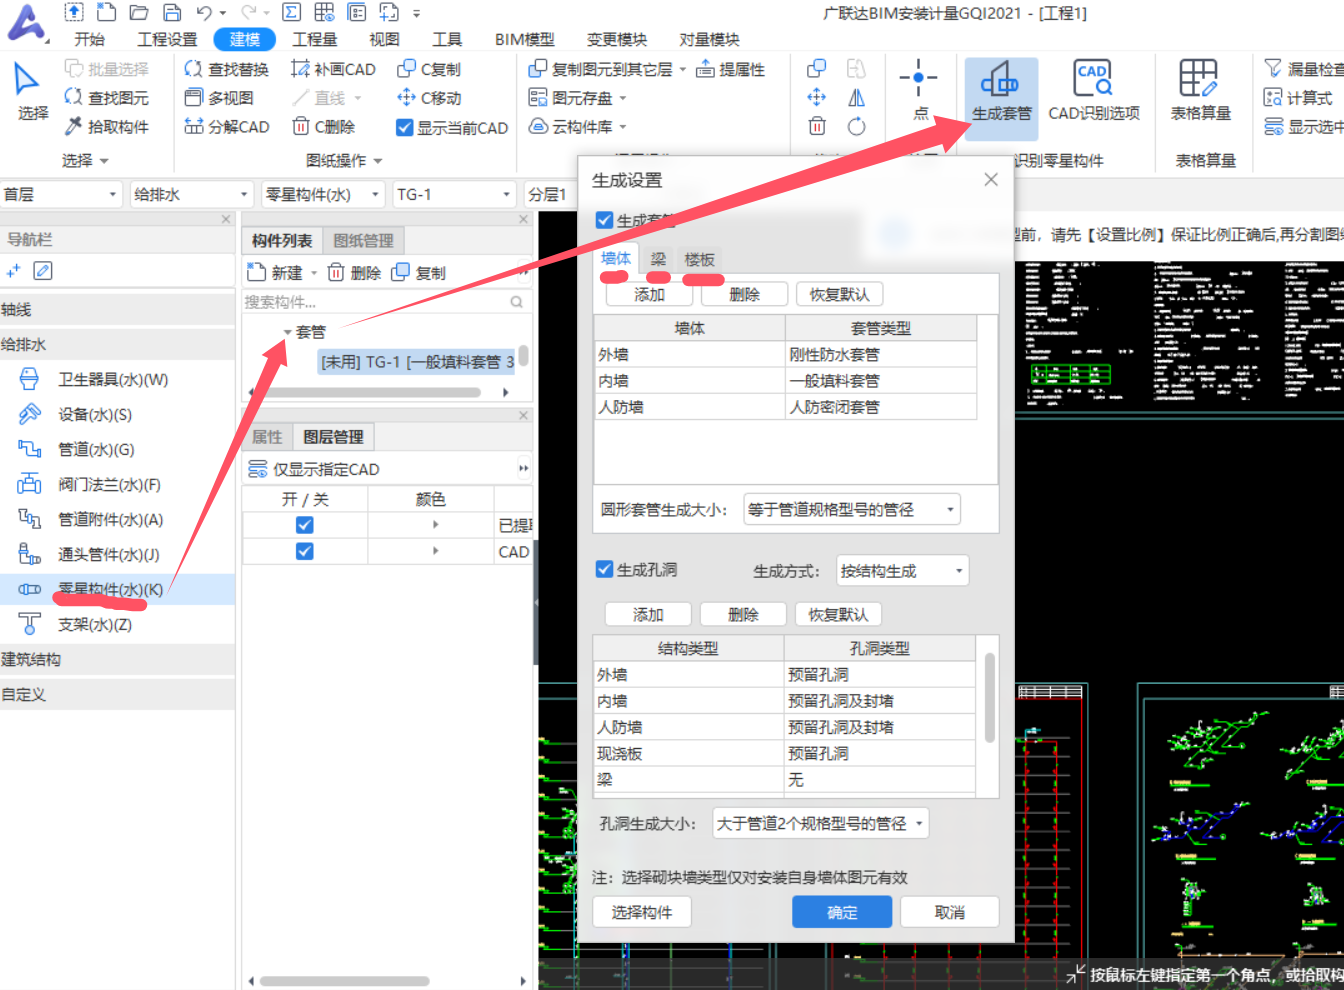
Task: Toggle 生成孔洞 checkbox
Action: coord(604,569)
